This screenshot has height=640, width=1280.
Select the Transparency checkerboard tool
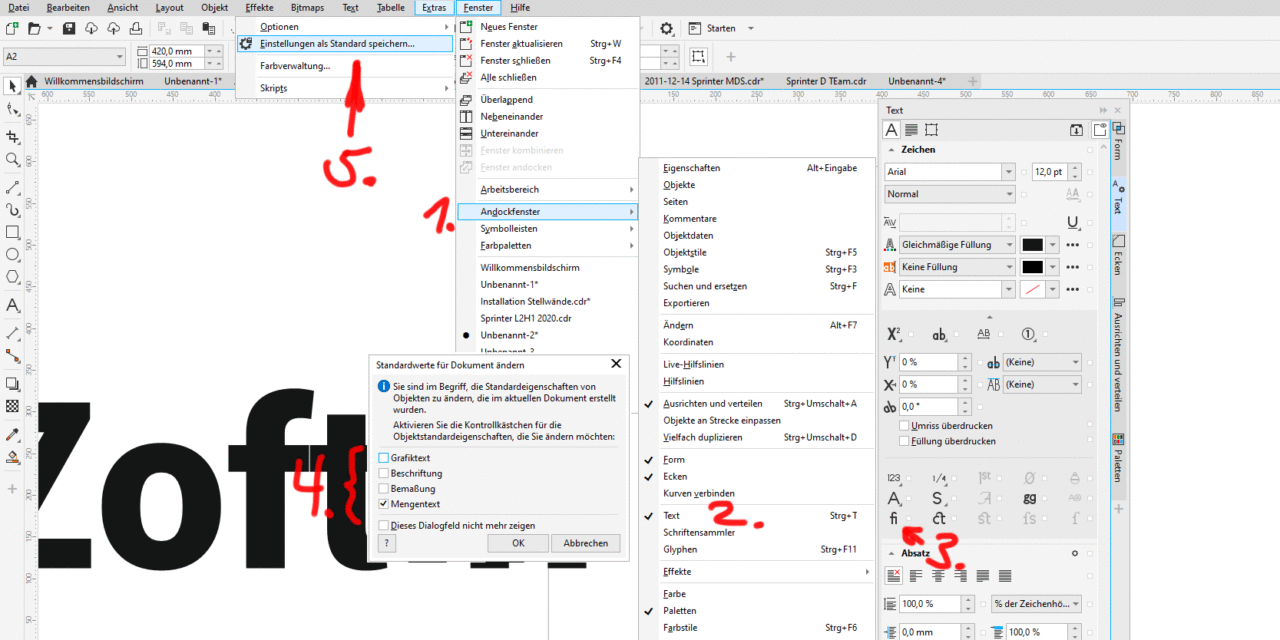(x=12, y=406)
